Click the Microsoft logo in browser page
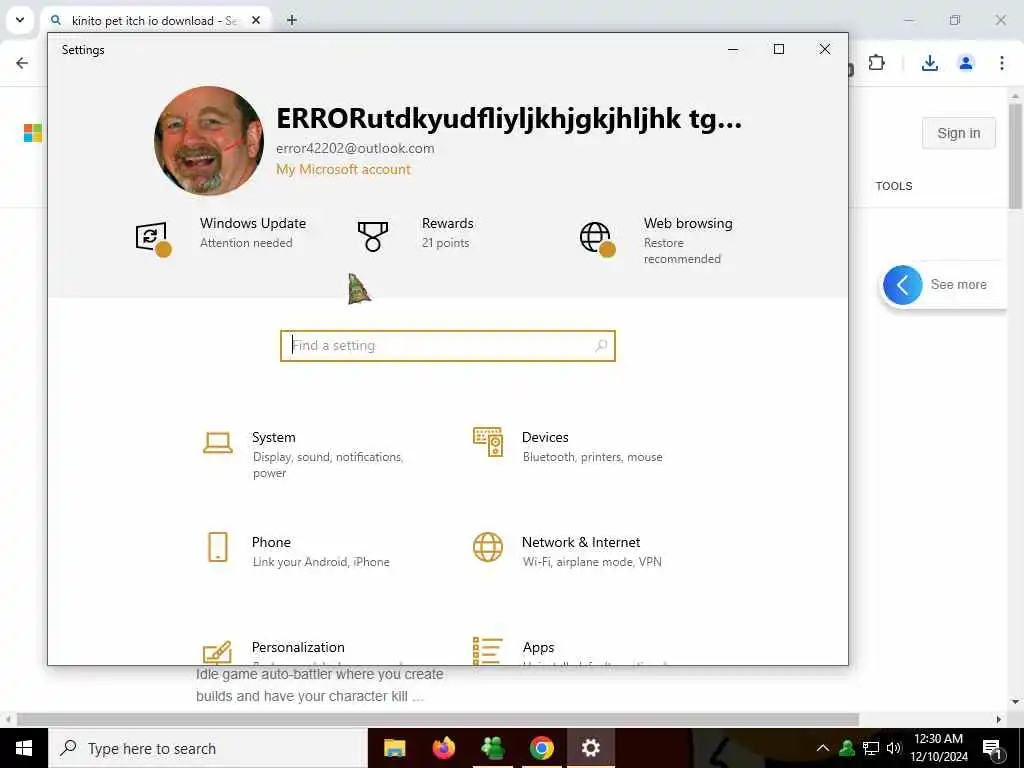 pyautogui.click(x=33, y=133)
